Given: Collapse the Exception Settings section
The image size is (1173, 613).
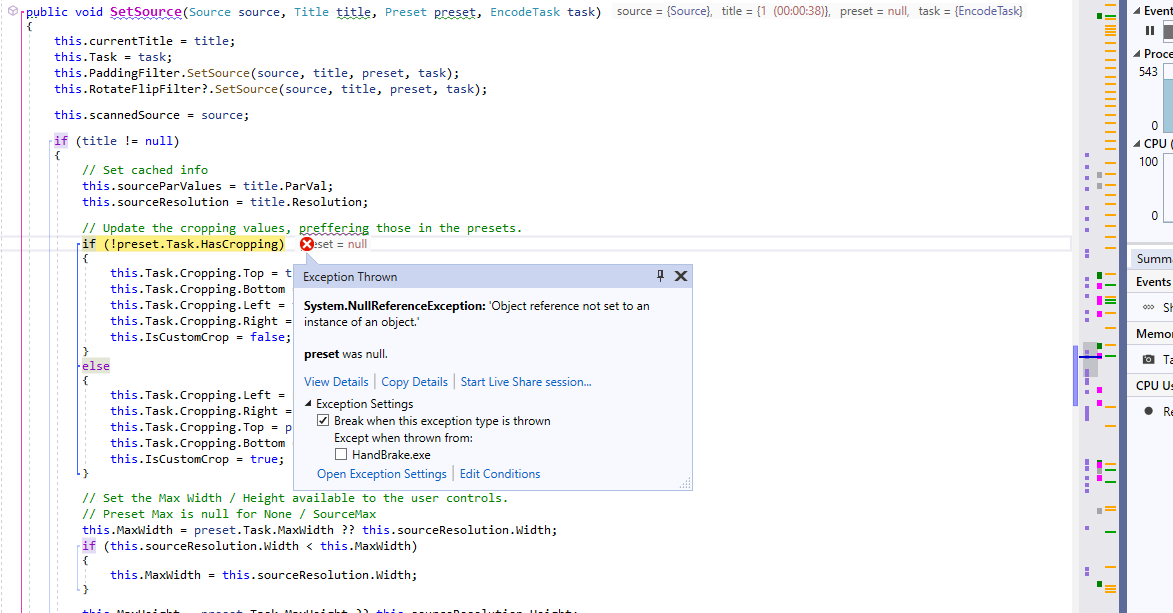Looking at the screenshot, I should tap(310, 403).
